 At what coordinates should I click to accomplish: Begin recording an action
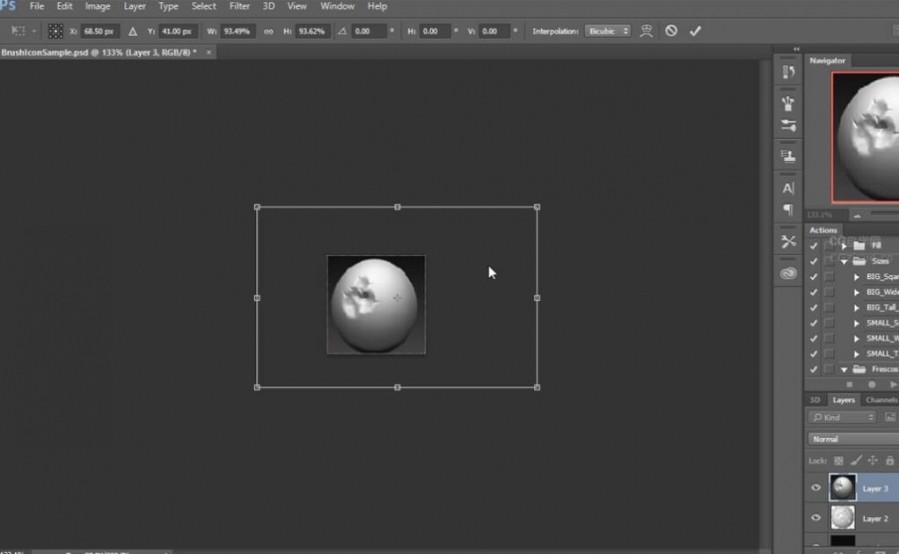point(871,384)
